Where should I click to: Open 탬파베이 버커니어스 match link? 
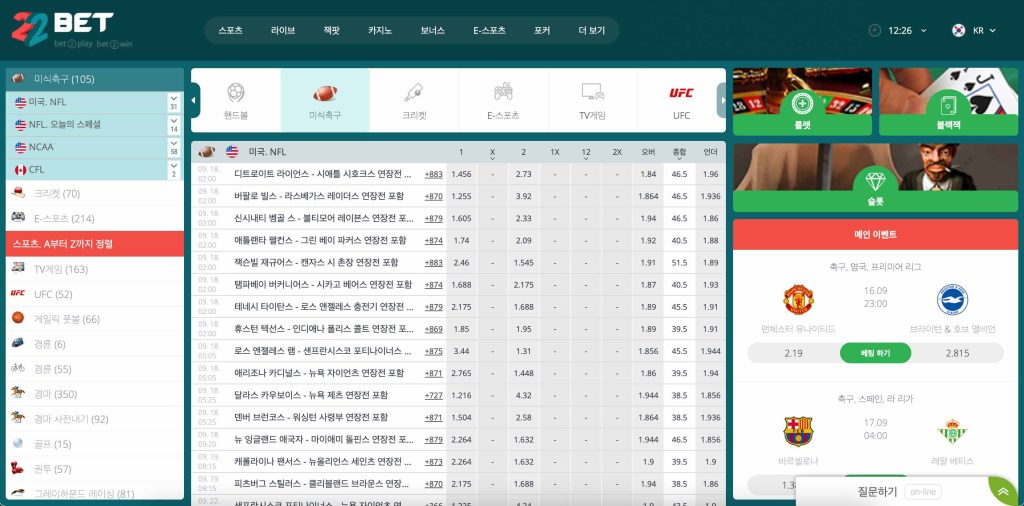pos(323,285)
